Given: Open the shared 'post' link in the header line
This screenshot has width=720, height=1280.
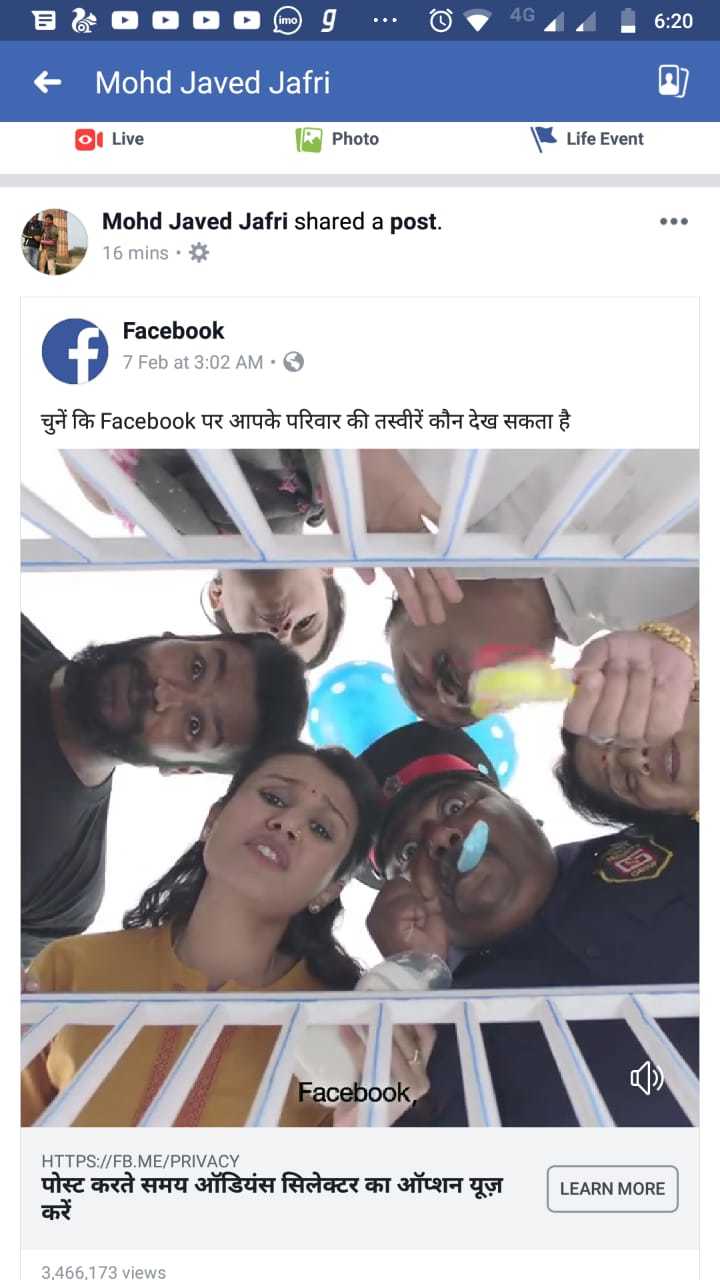Looking at the screenshot, I should coord(413,222).
